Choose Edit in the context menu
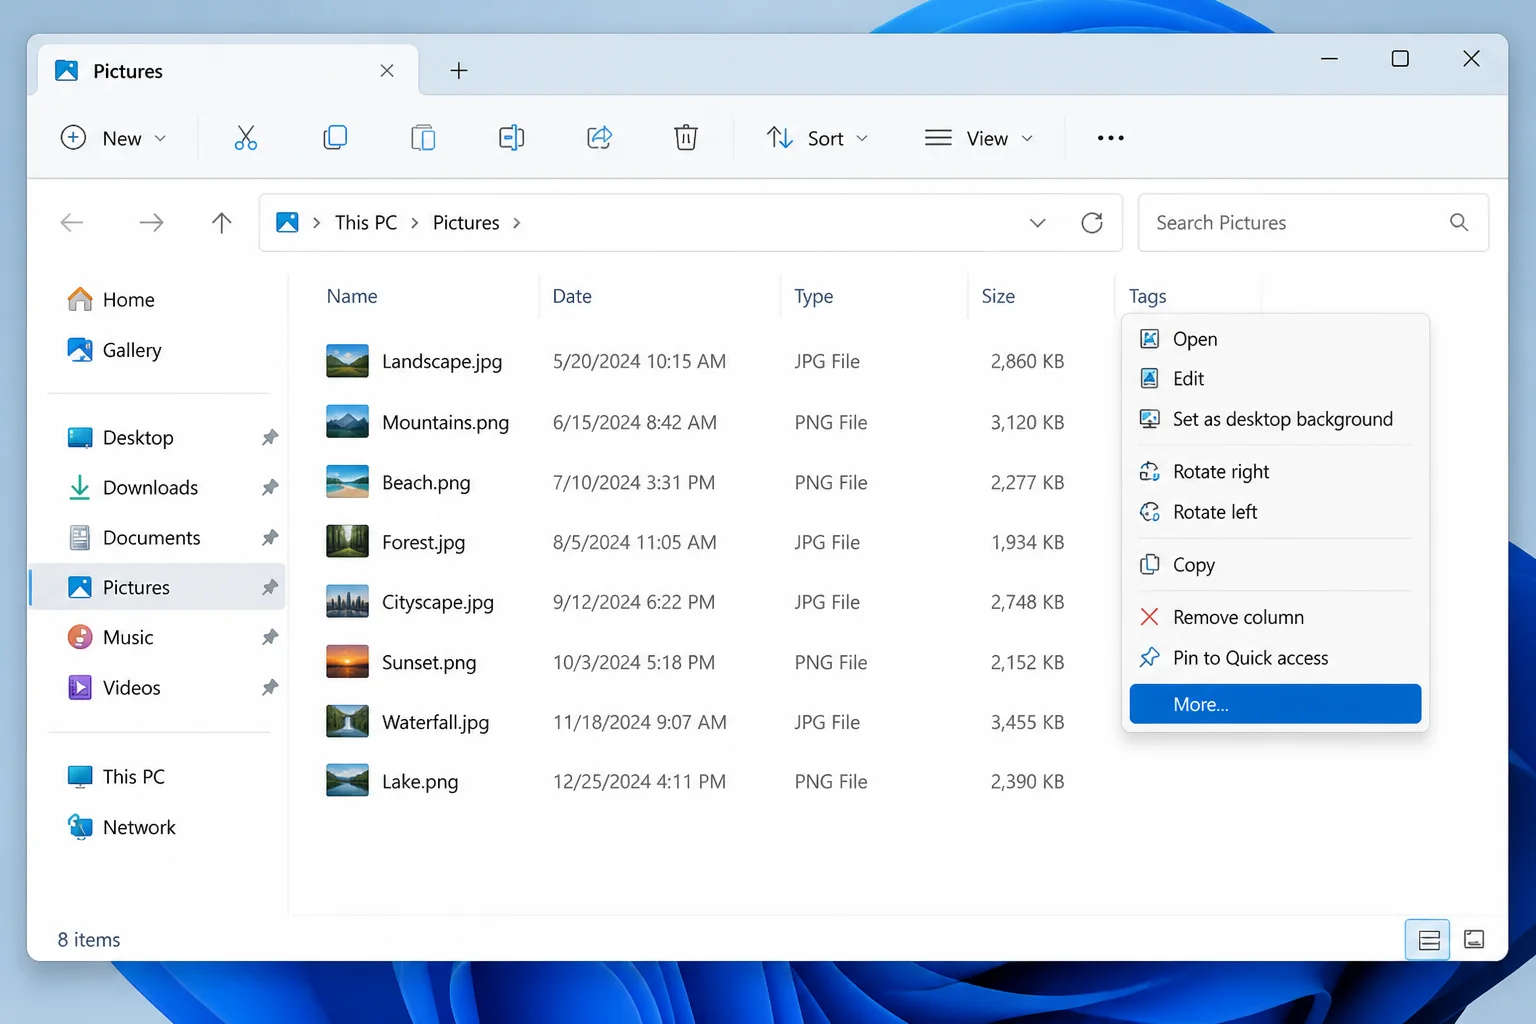This screenshot has height=1024, width=1536. [1275, 379]
